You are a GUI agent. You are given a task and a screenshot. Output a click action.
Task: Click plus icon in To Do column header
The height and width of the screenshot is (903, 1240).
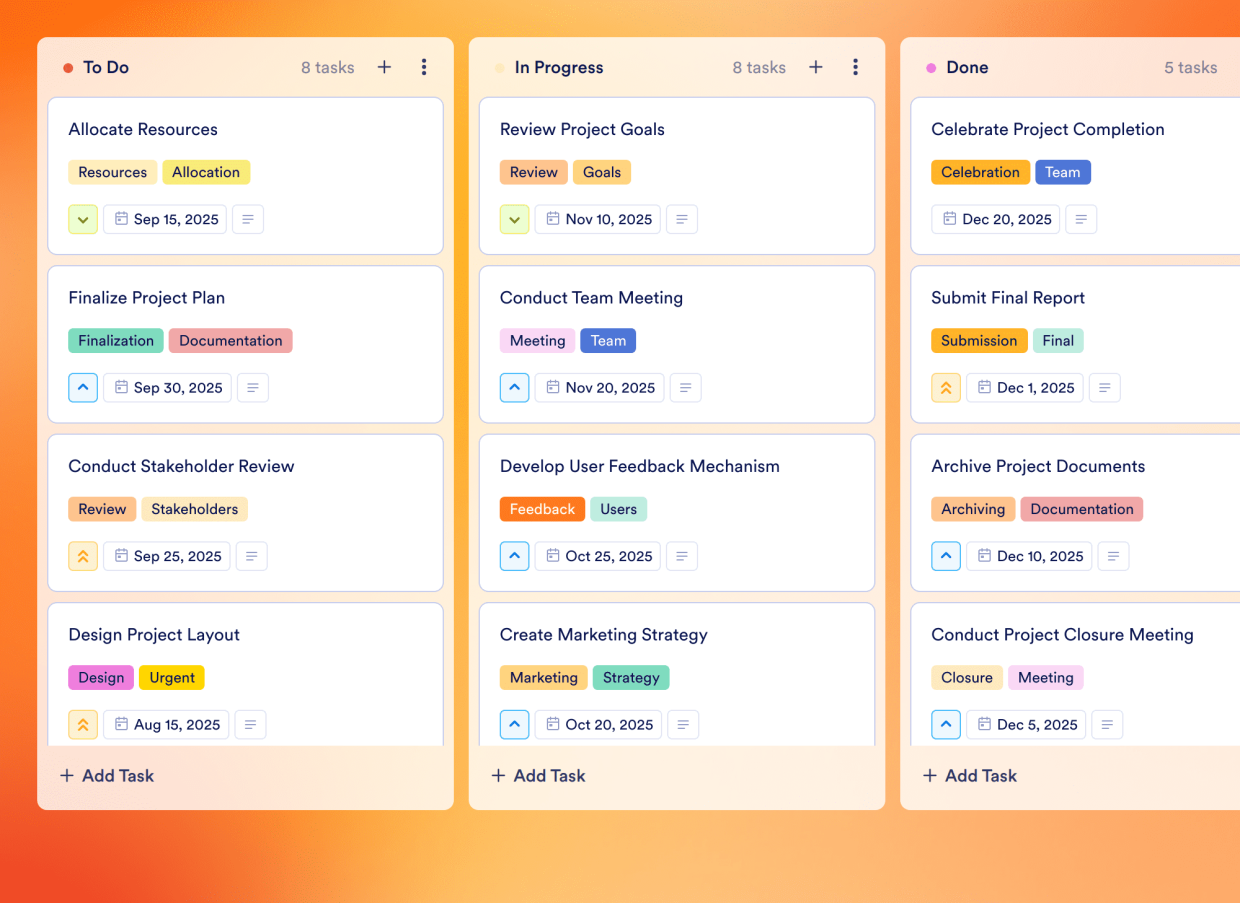coord(384,67)
